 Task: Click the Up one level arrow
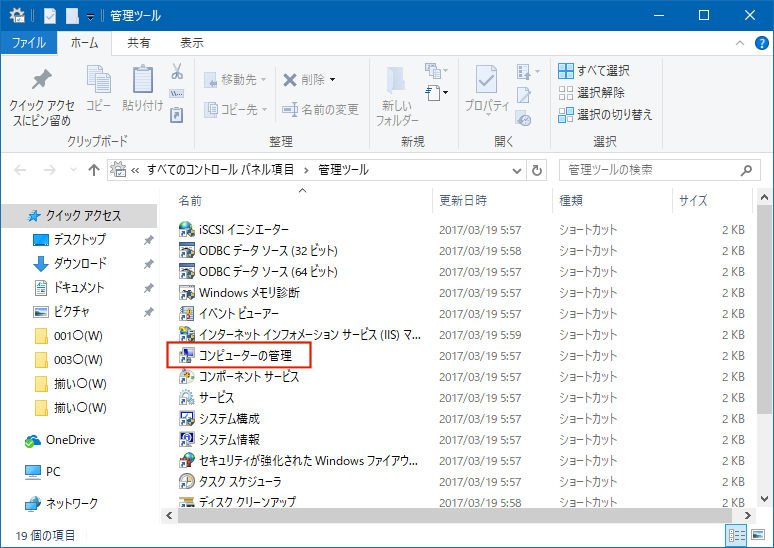point(94,170)
